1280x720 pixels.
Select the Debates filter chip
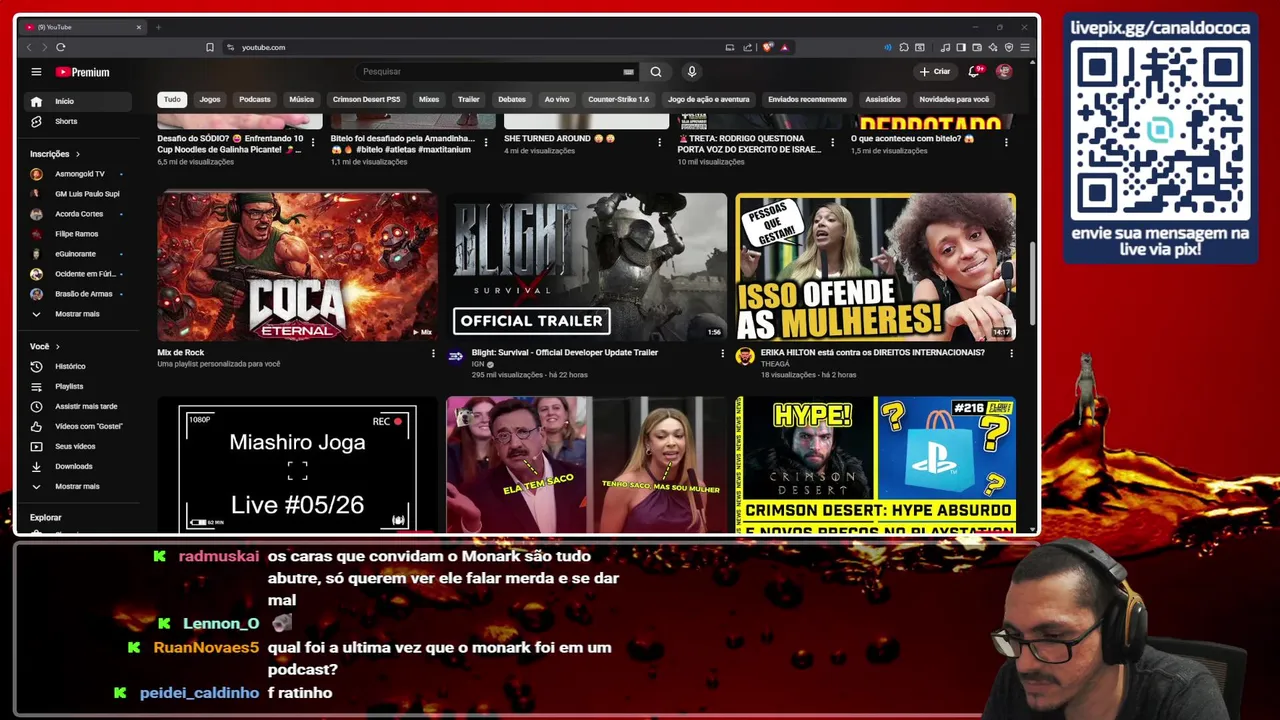[512, 99]
